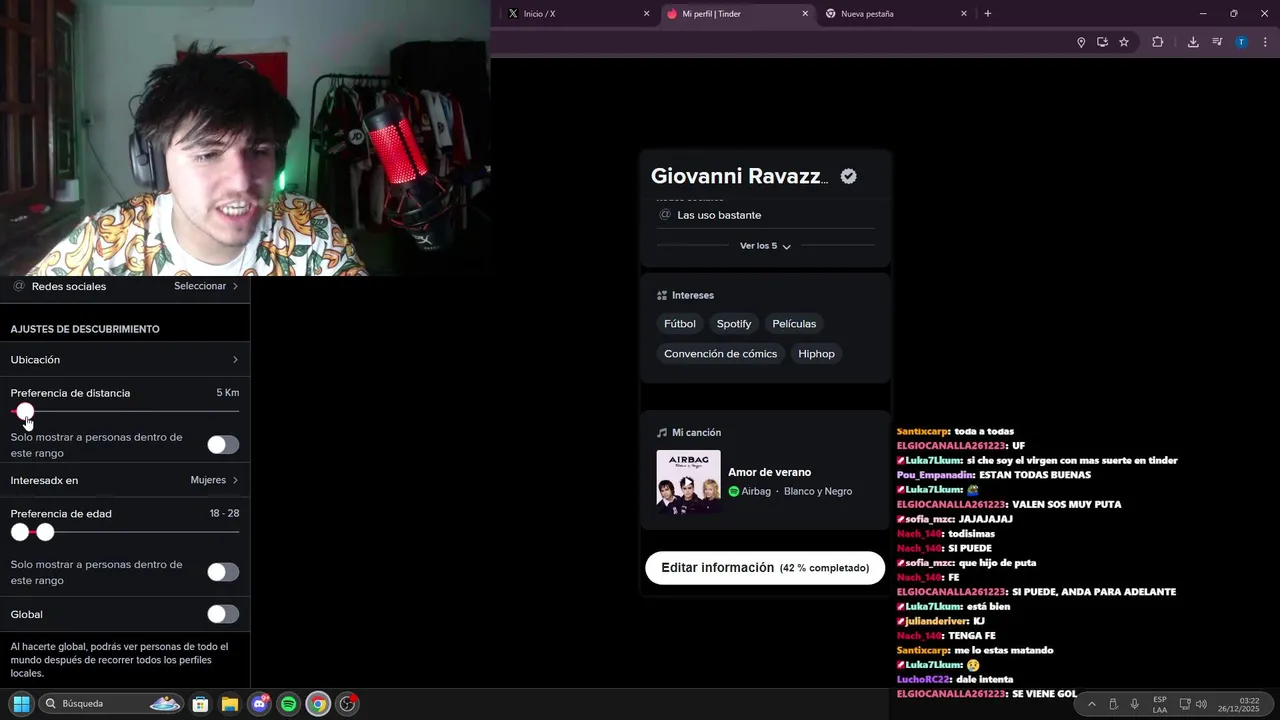Switch to the Nueva pestaña tab
This screenshot has width=1280, height=720.
click(895, 14)
